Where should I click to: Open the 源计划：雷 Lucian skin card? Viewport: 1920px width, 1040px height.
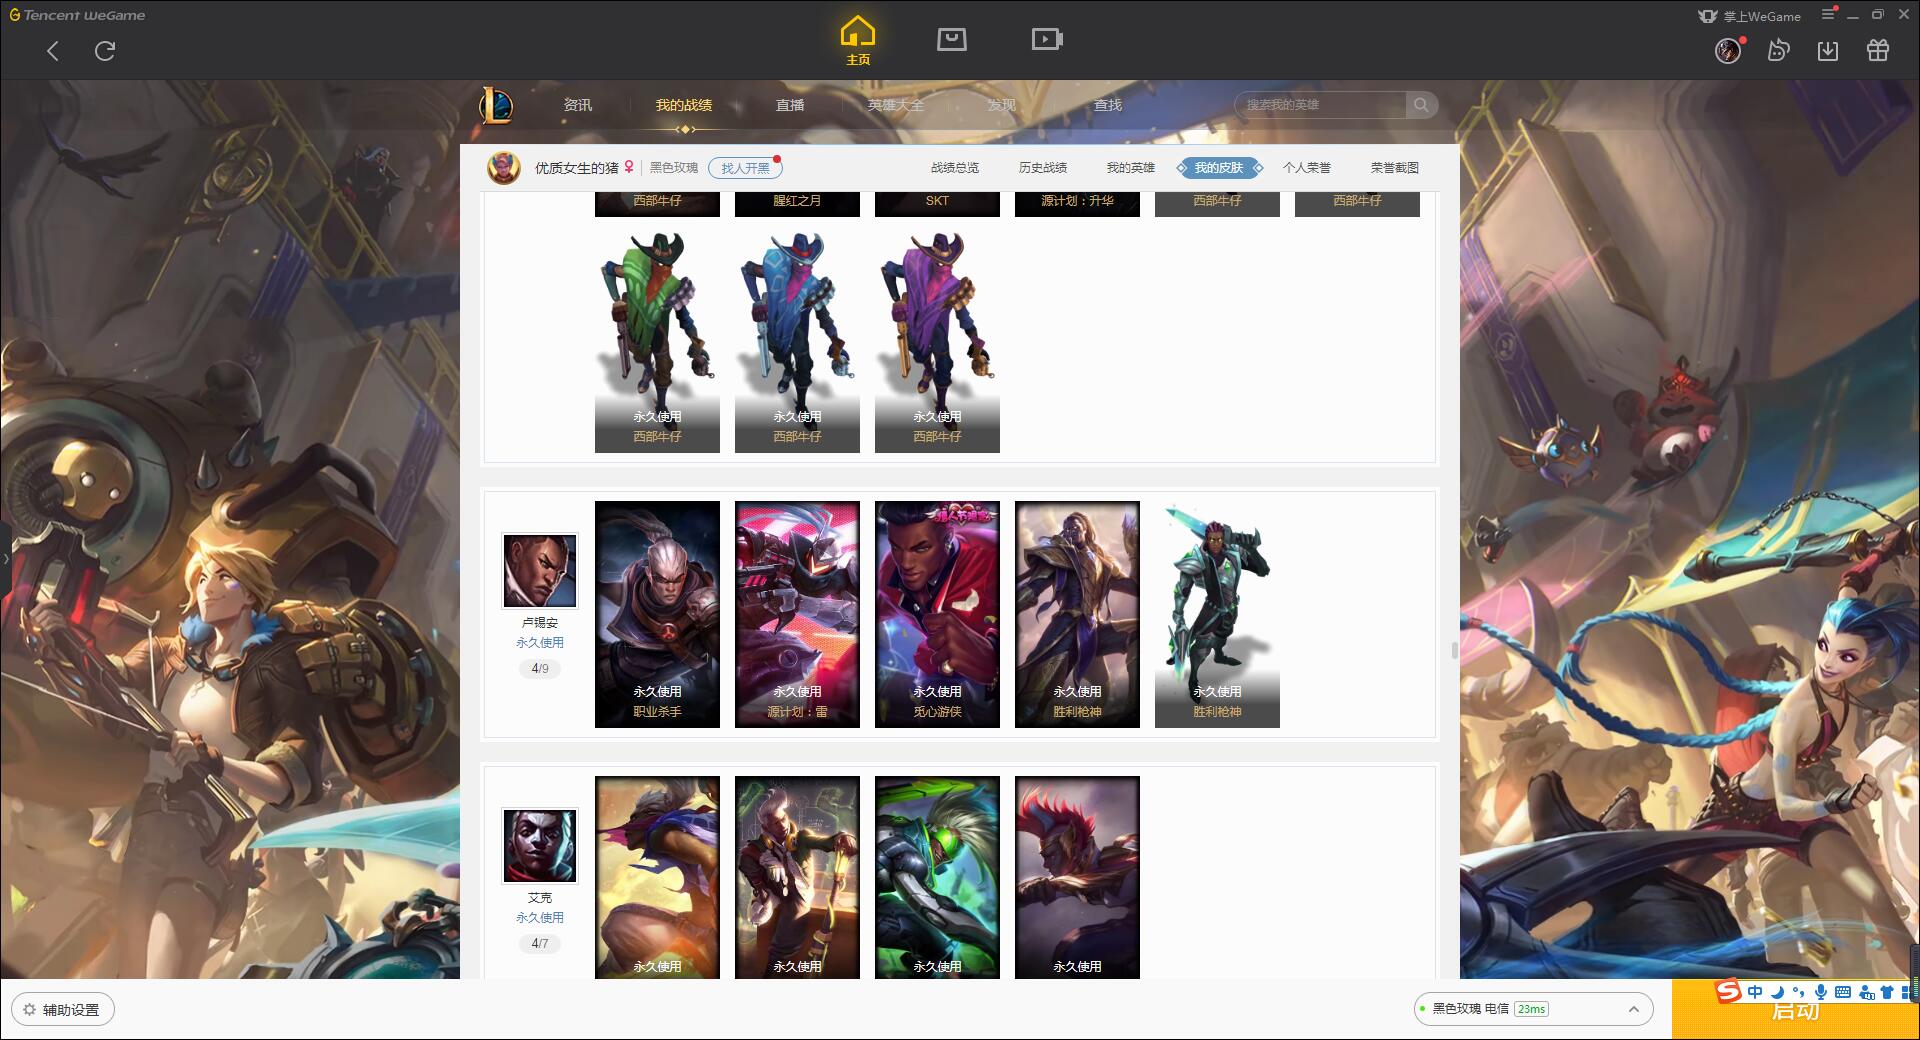[x=797, y=614]
